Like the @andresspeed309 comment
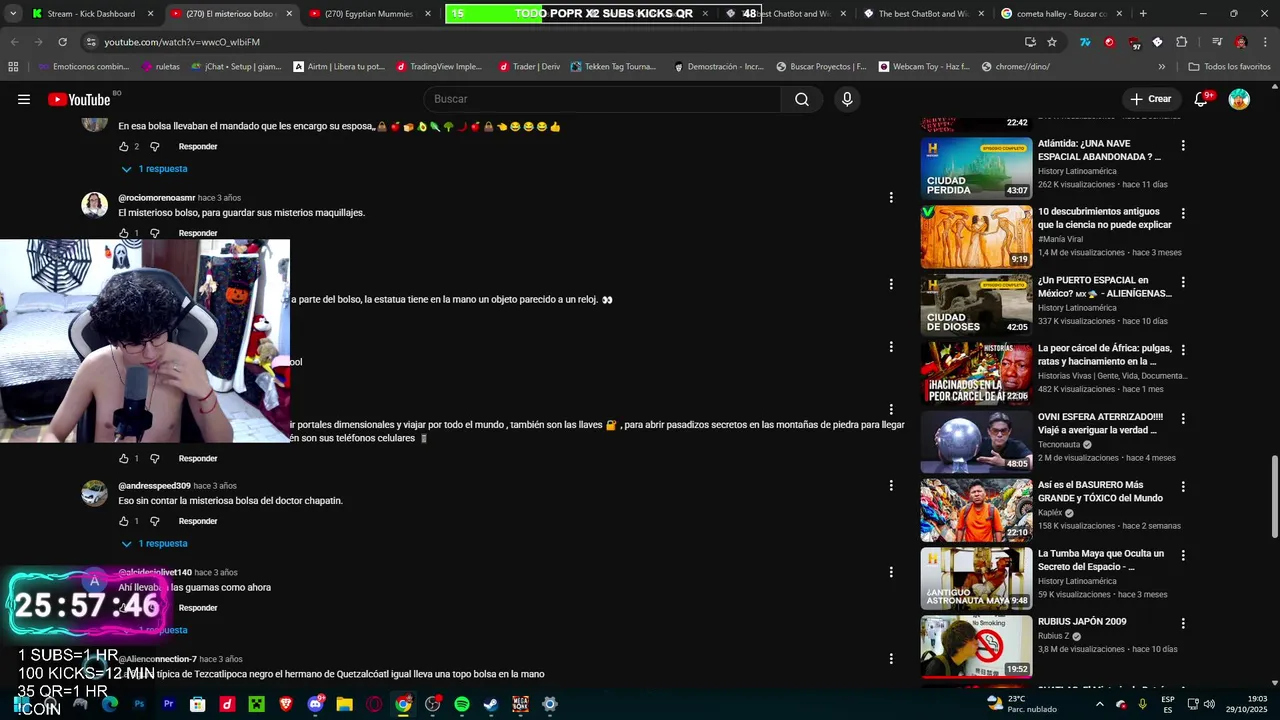The width and height of the screenshot is (1280, 720). point(124,521)
